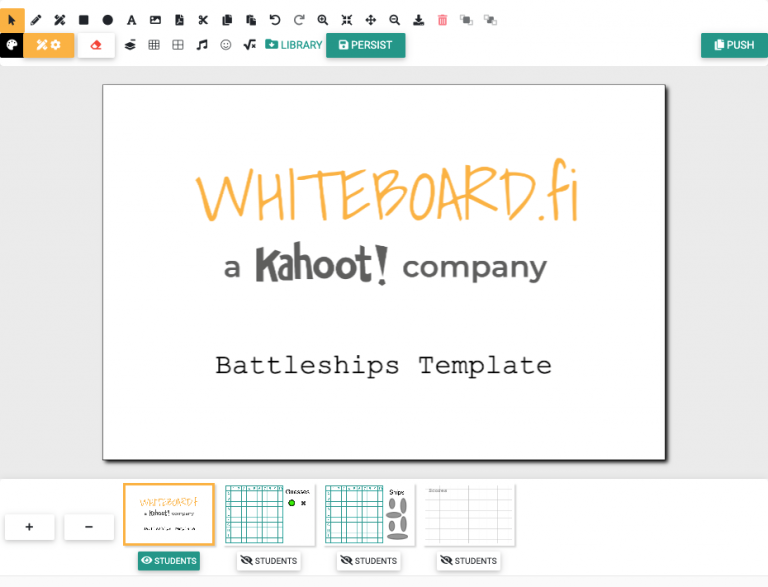Remove a page with minus button
Screen dimensions: 768x587
point(89,527)
